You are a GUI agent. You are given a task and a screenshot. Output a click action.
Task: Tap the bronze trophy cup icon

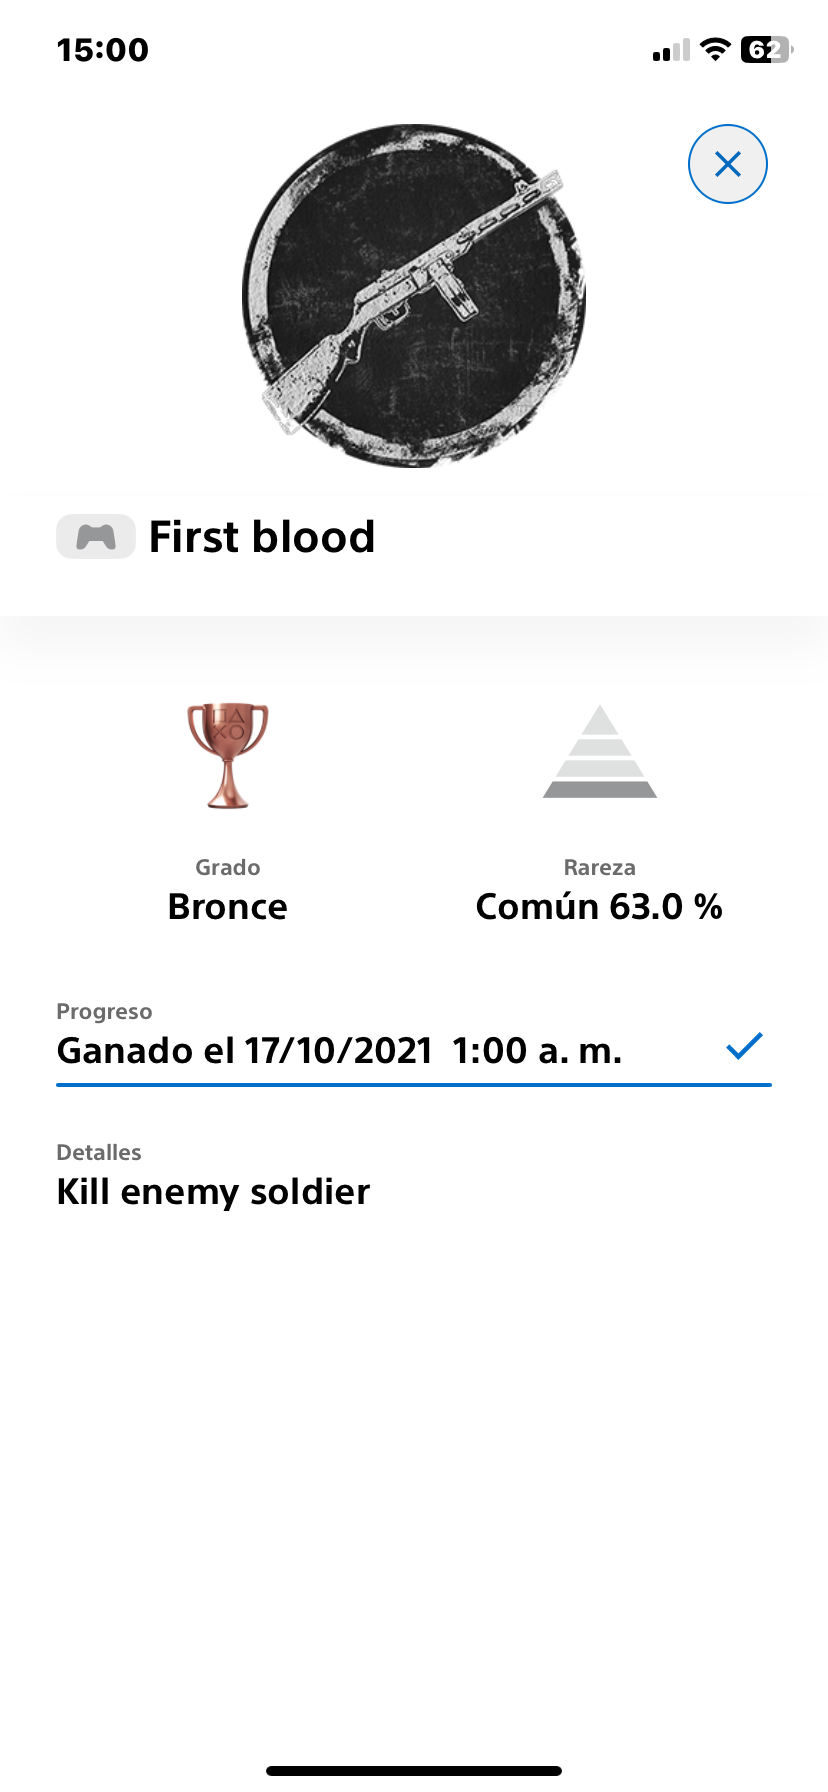pyautogui.click(x=228, y=755)
